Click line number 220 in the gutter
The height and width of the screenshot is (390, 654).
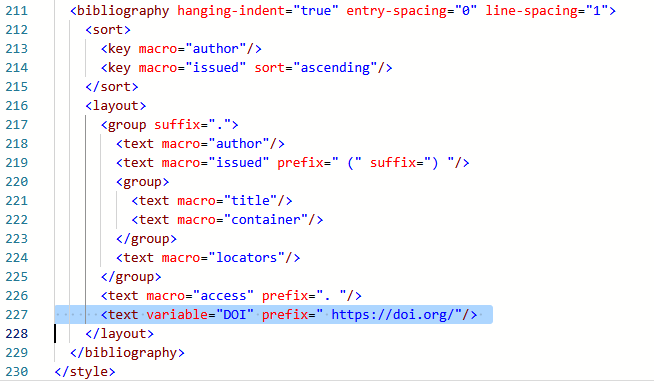pyautogui.click(x=17, y=181)
